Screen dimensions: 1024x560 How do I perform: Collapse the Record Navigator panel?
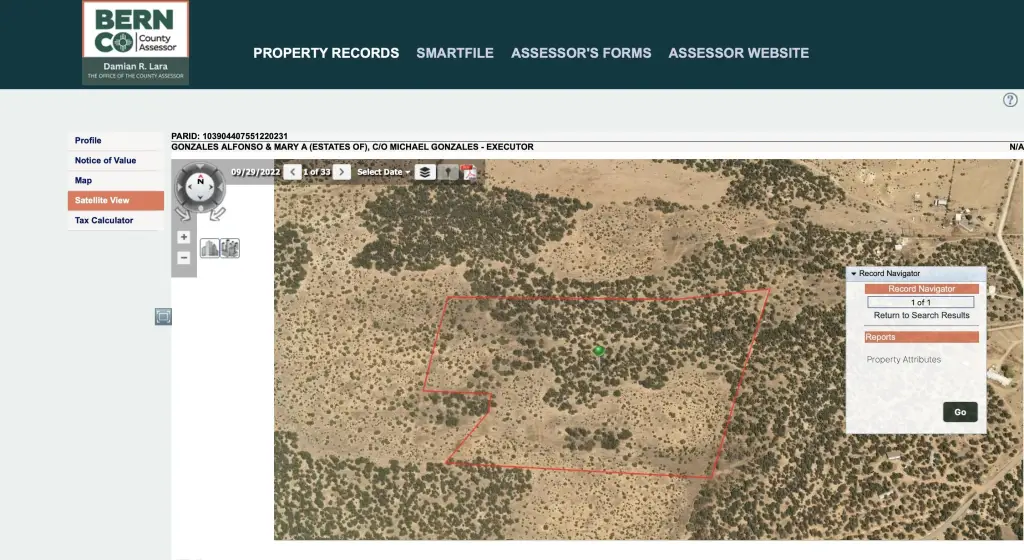854,273
